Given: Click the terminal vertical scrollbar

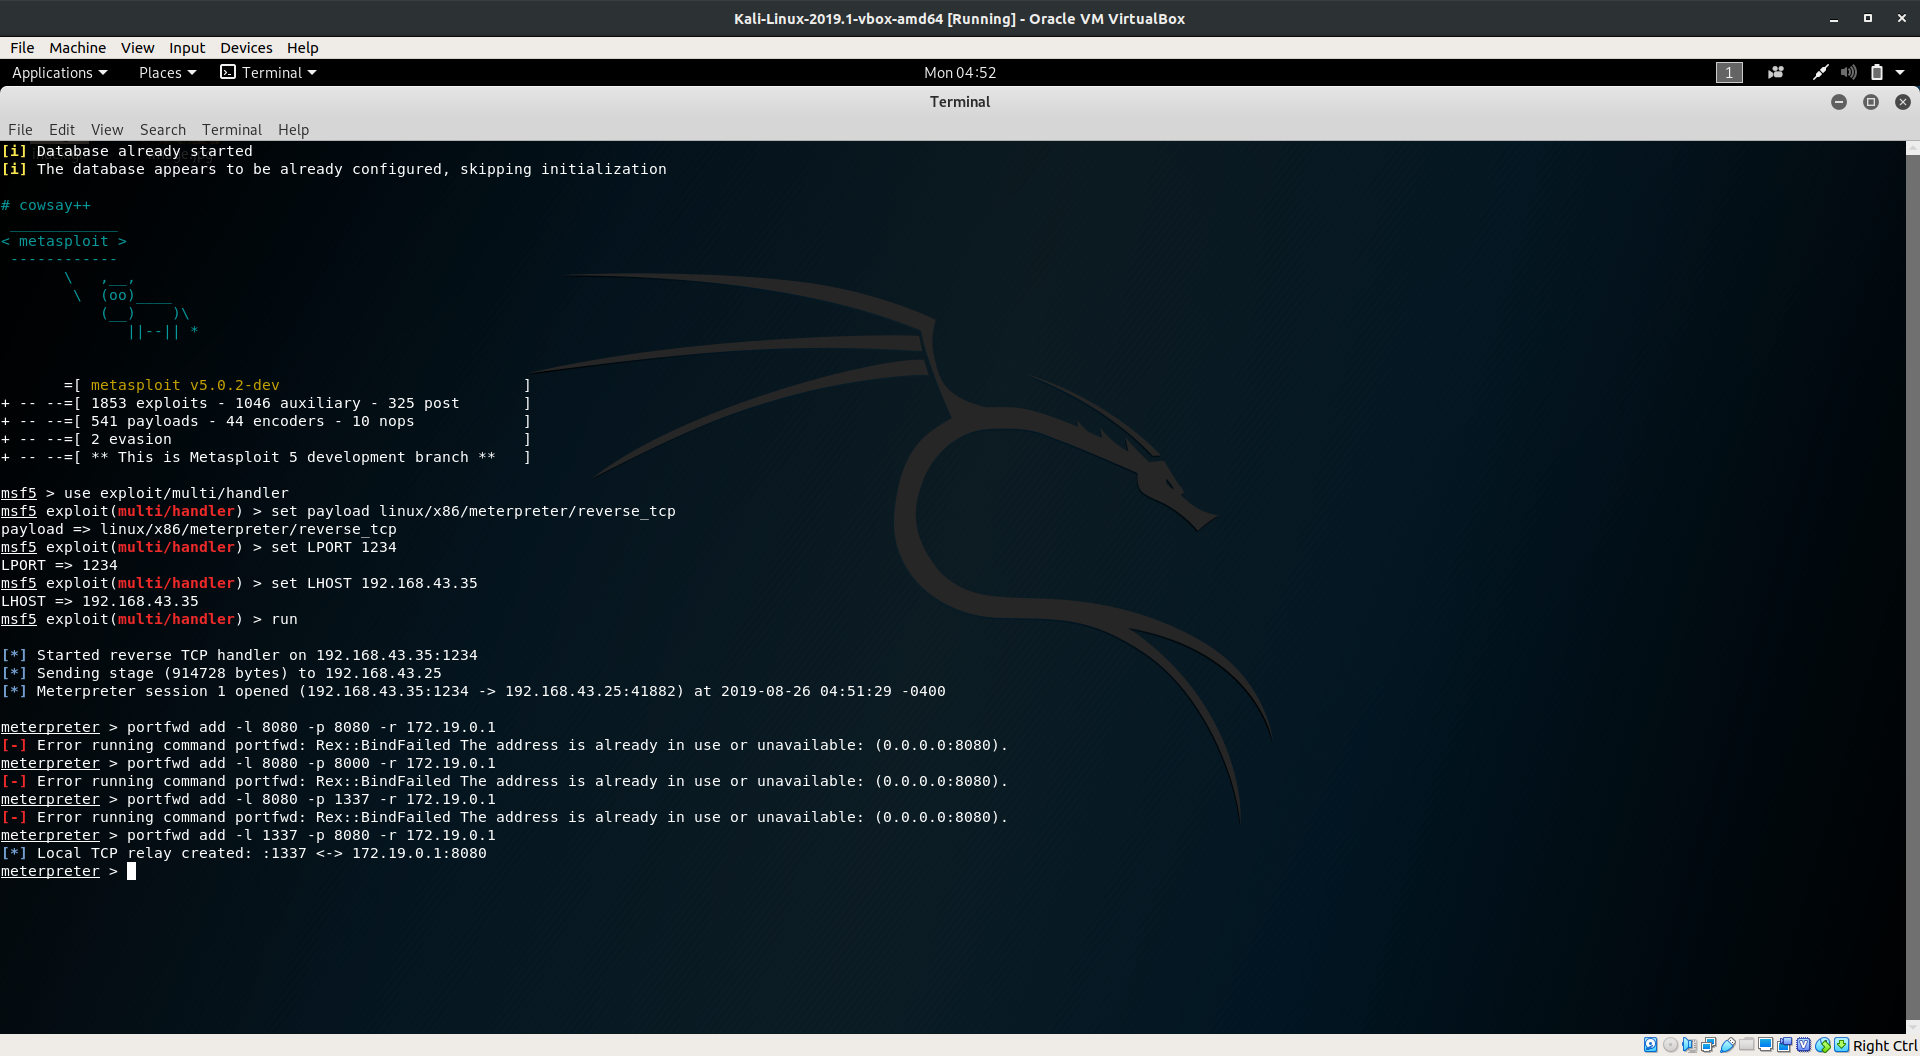Looking at the screenshot, I should click(x=1913, y=588).
